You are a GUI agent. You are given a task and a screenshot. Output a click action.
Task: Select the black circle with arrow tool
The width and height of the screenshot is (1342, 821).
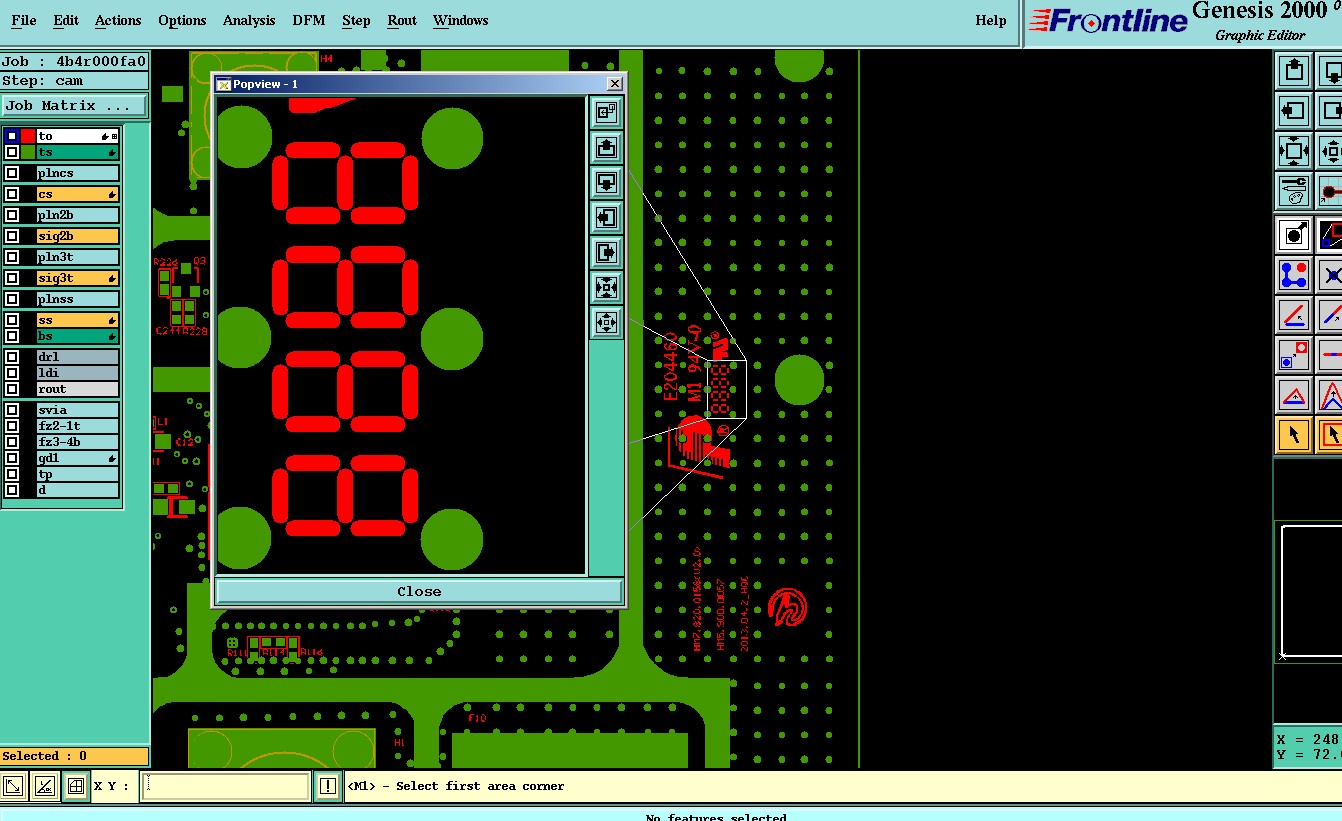pos(1294,235)
